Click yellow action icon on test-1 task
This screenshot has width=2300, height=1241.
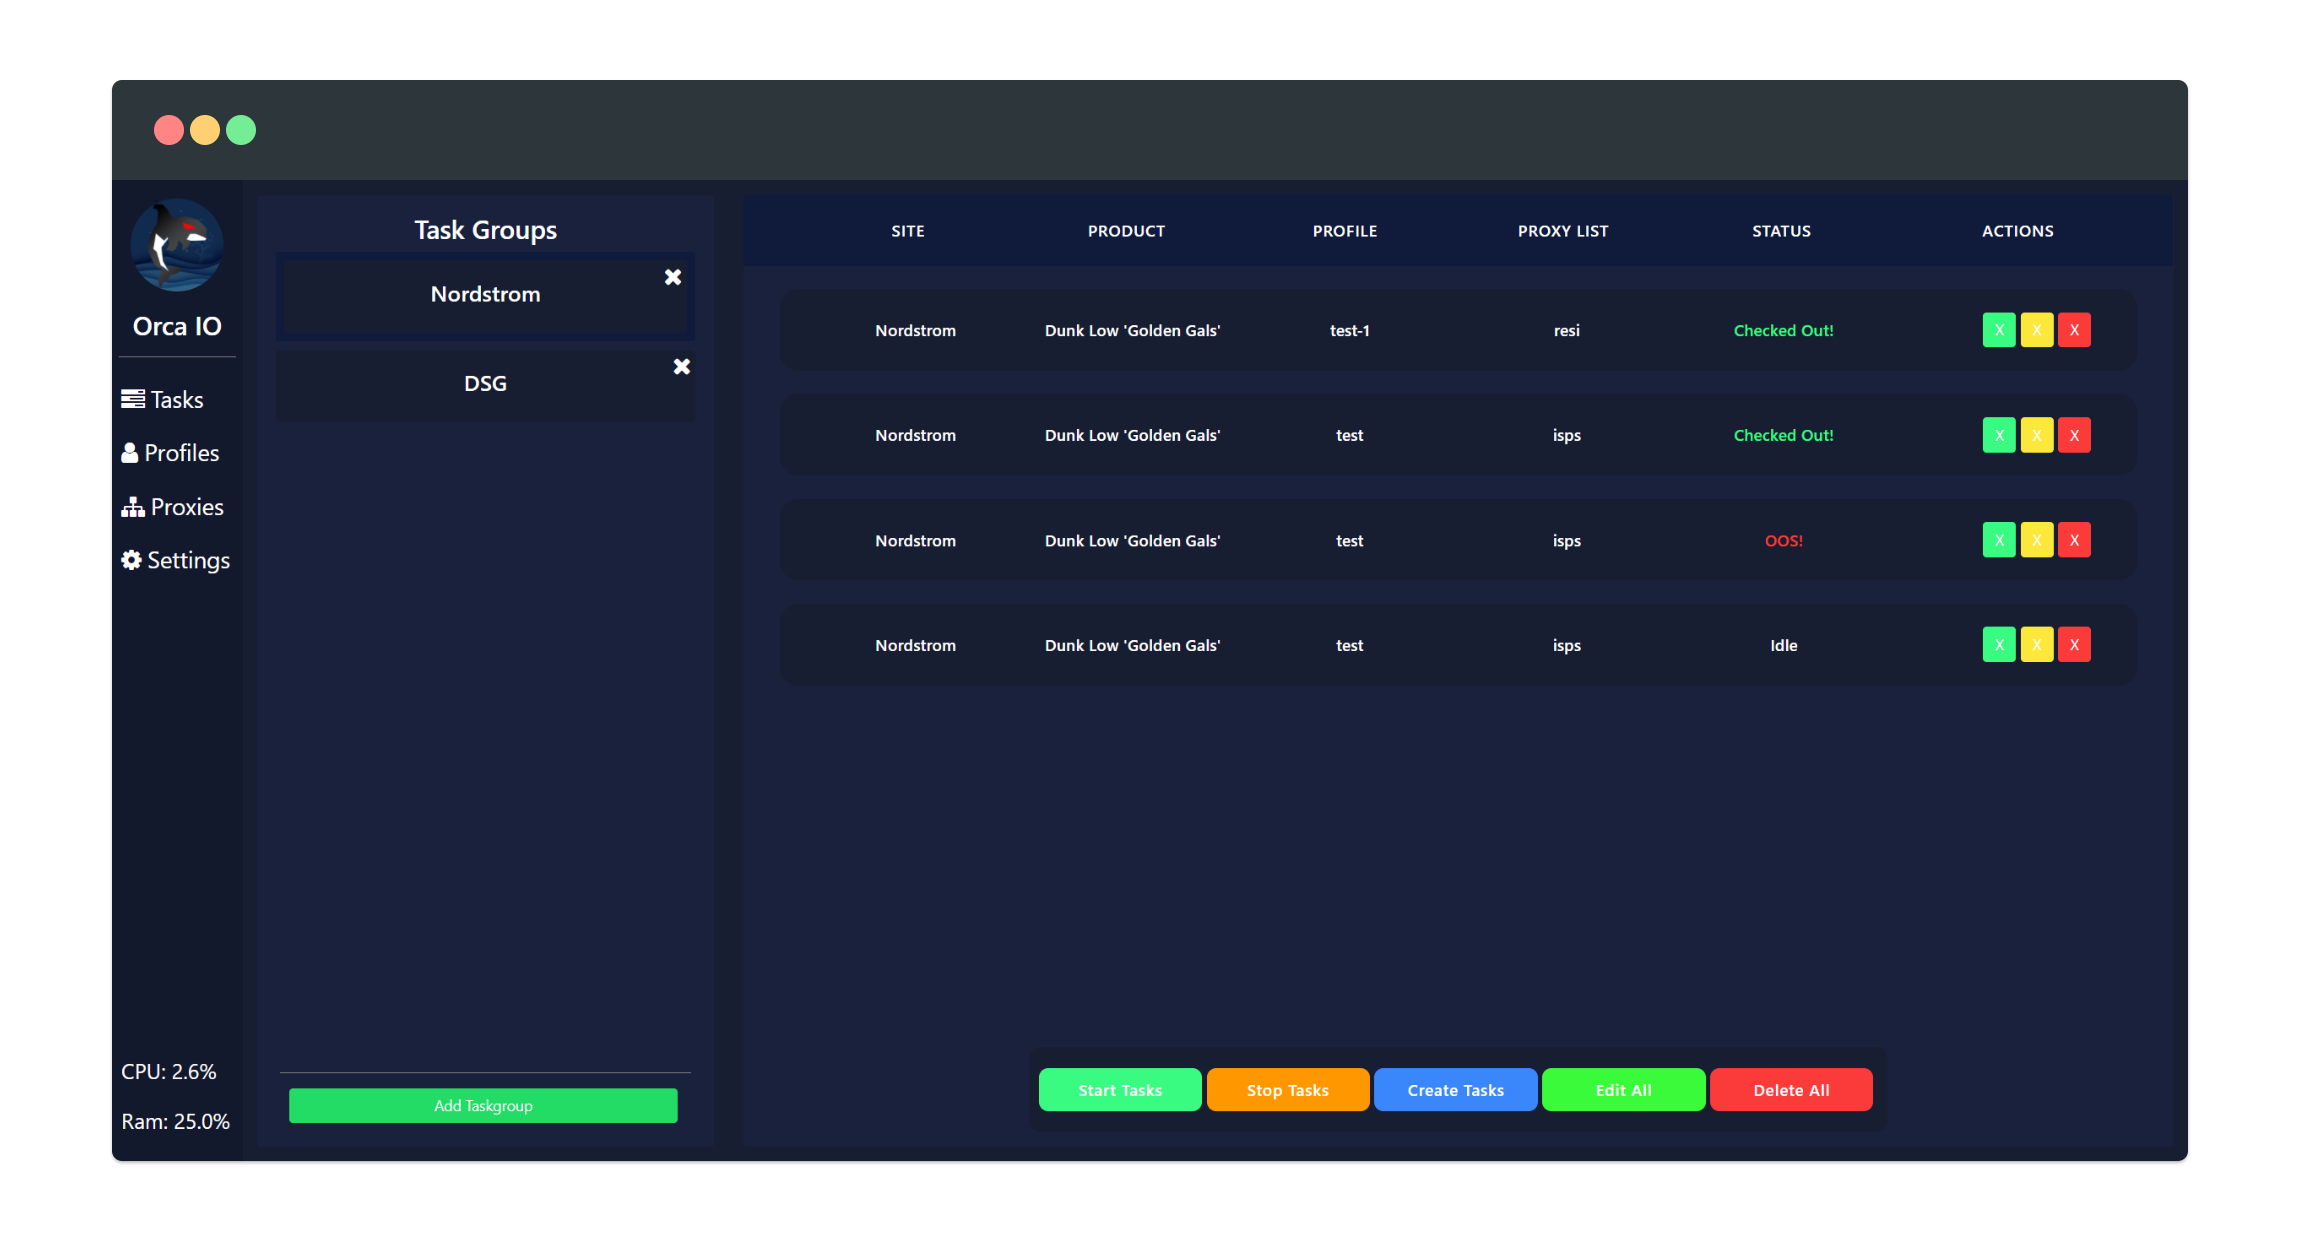[x=2037, y=330]
